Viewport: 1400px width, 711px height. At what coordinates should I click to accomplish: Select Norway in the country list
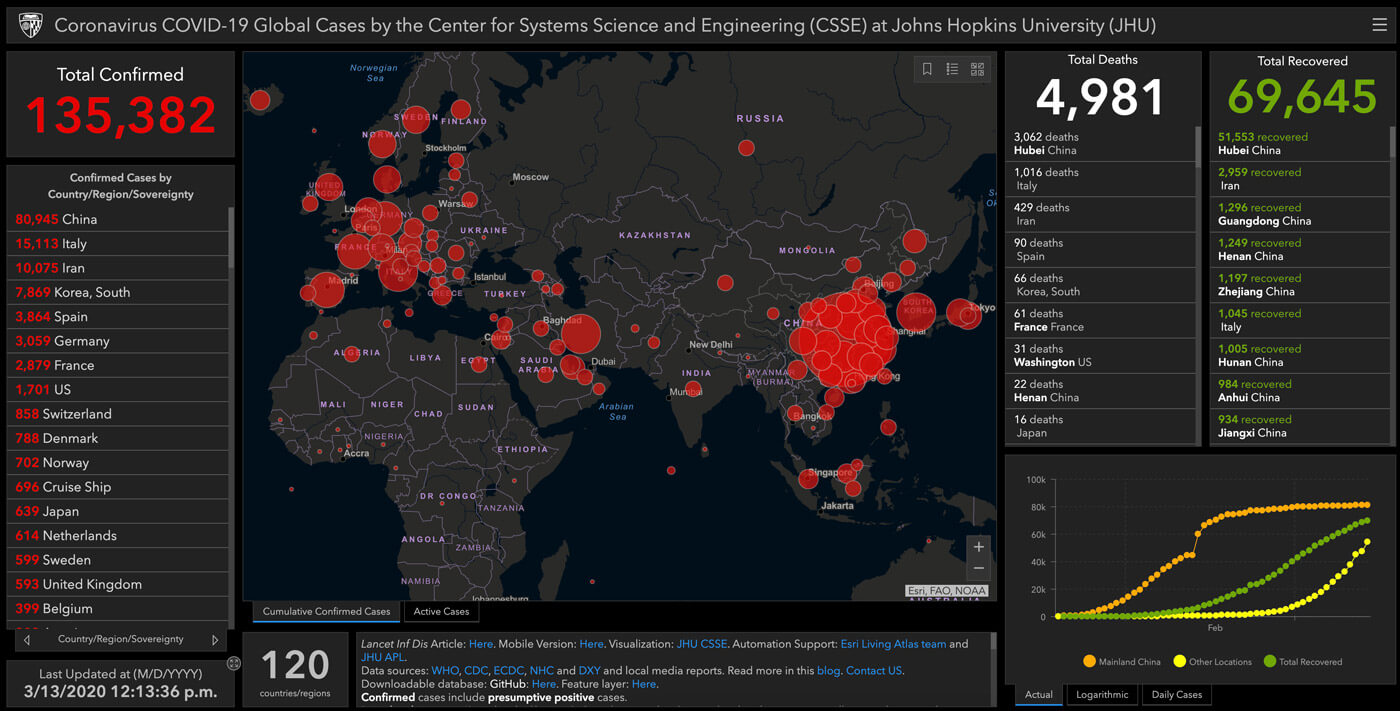pos(120,462)
